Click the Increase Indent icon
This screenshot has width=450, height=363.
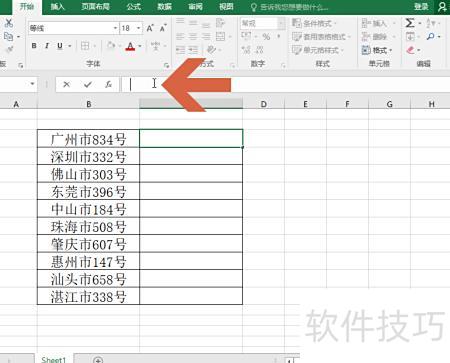point(193,50)
